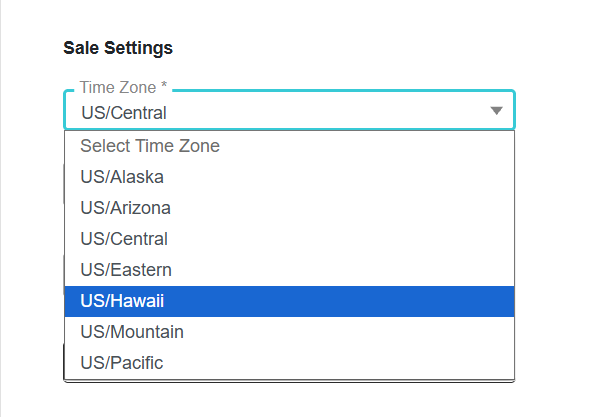This screenshot has height=417, width=598.
Task: Select US/Mountain time zone
Action: pyautogui.click(x=289, y=332)
